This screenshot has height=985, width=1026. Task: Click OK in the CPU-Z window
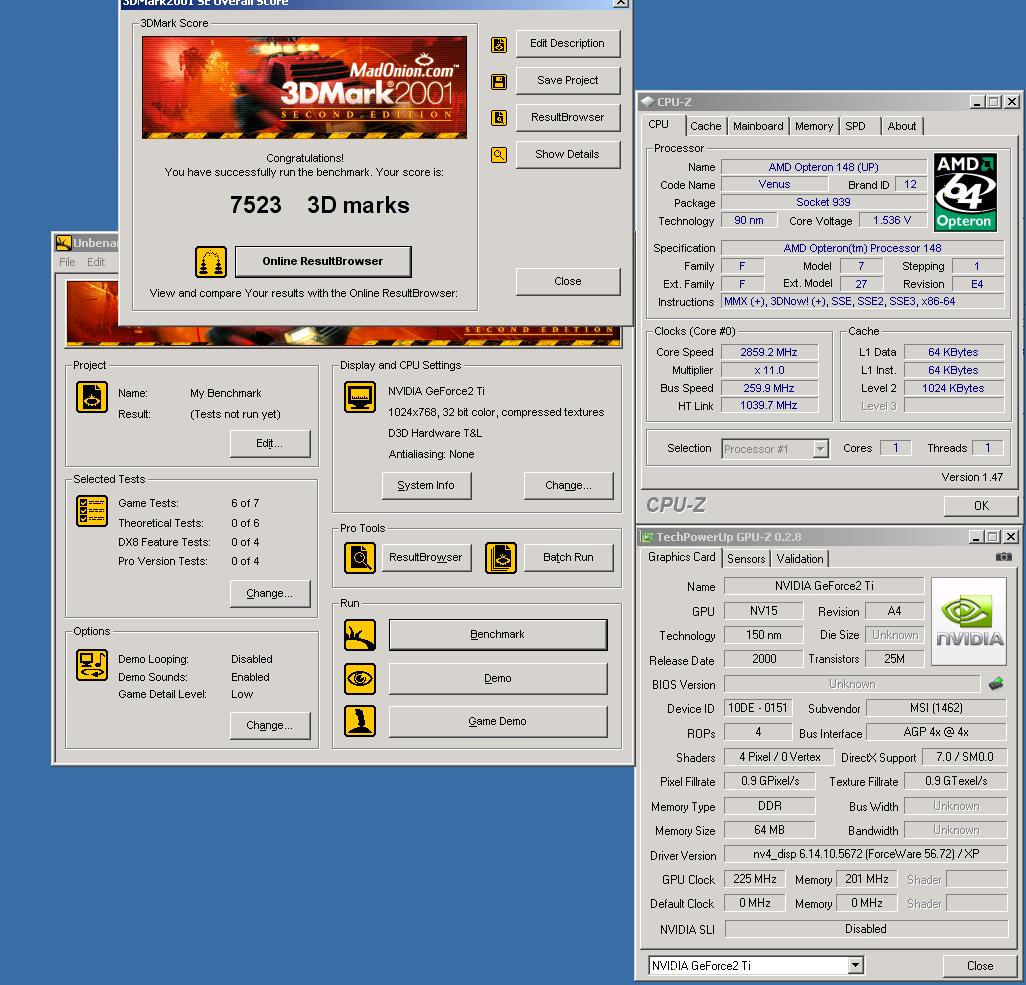click(x=981, y=505)
